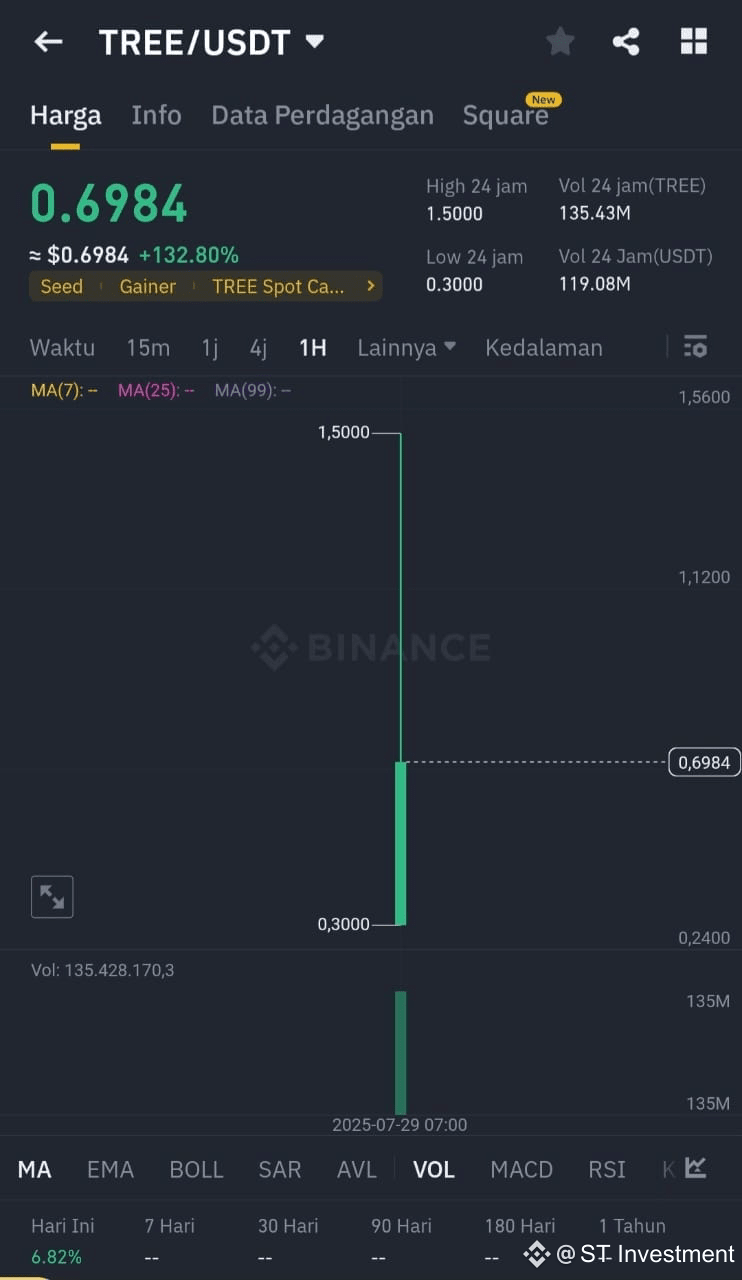Open the Kedalaman depth view

[544, 347]
